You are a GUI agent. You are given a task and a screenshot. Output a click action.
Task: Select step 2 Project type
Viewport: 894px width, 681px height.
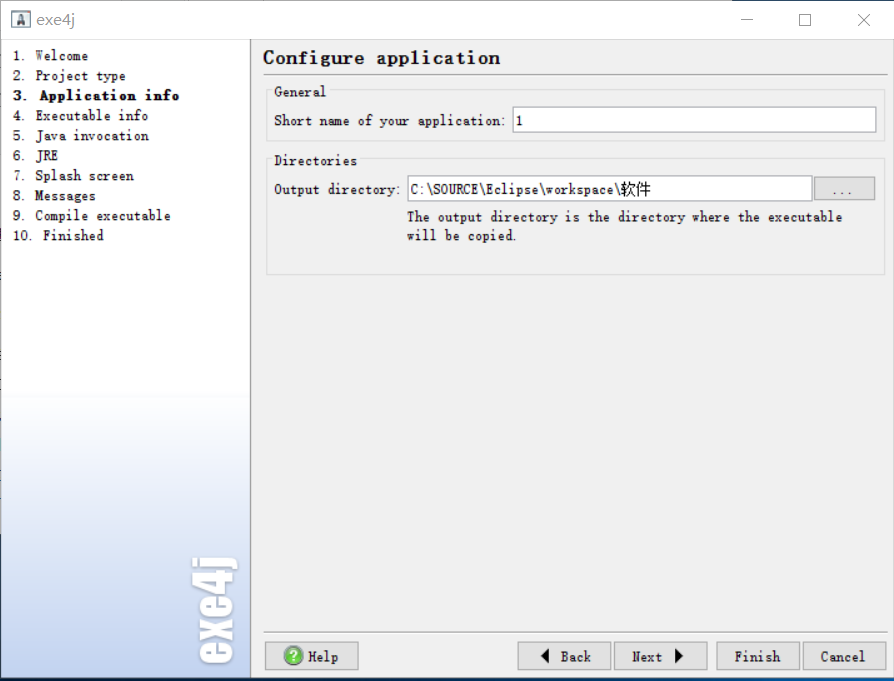tap(69, 76)
